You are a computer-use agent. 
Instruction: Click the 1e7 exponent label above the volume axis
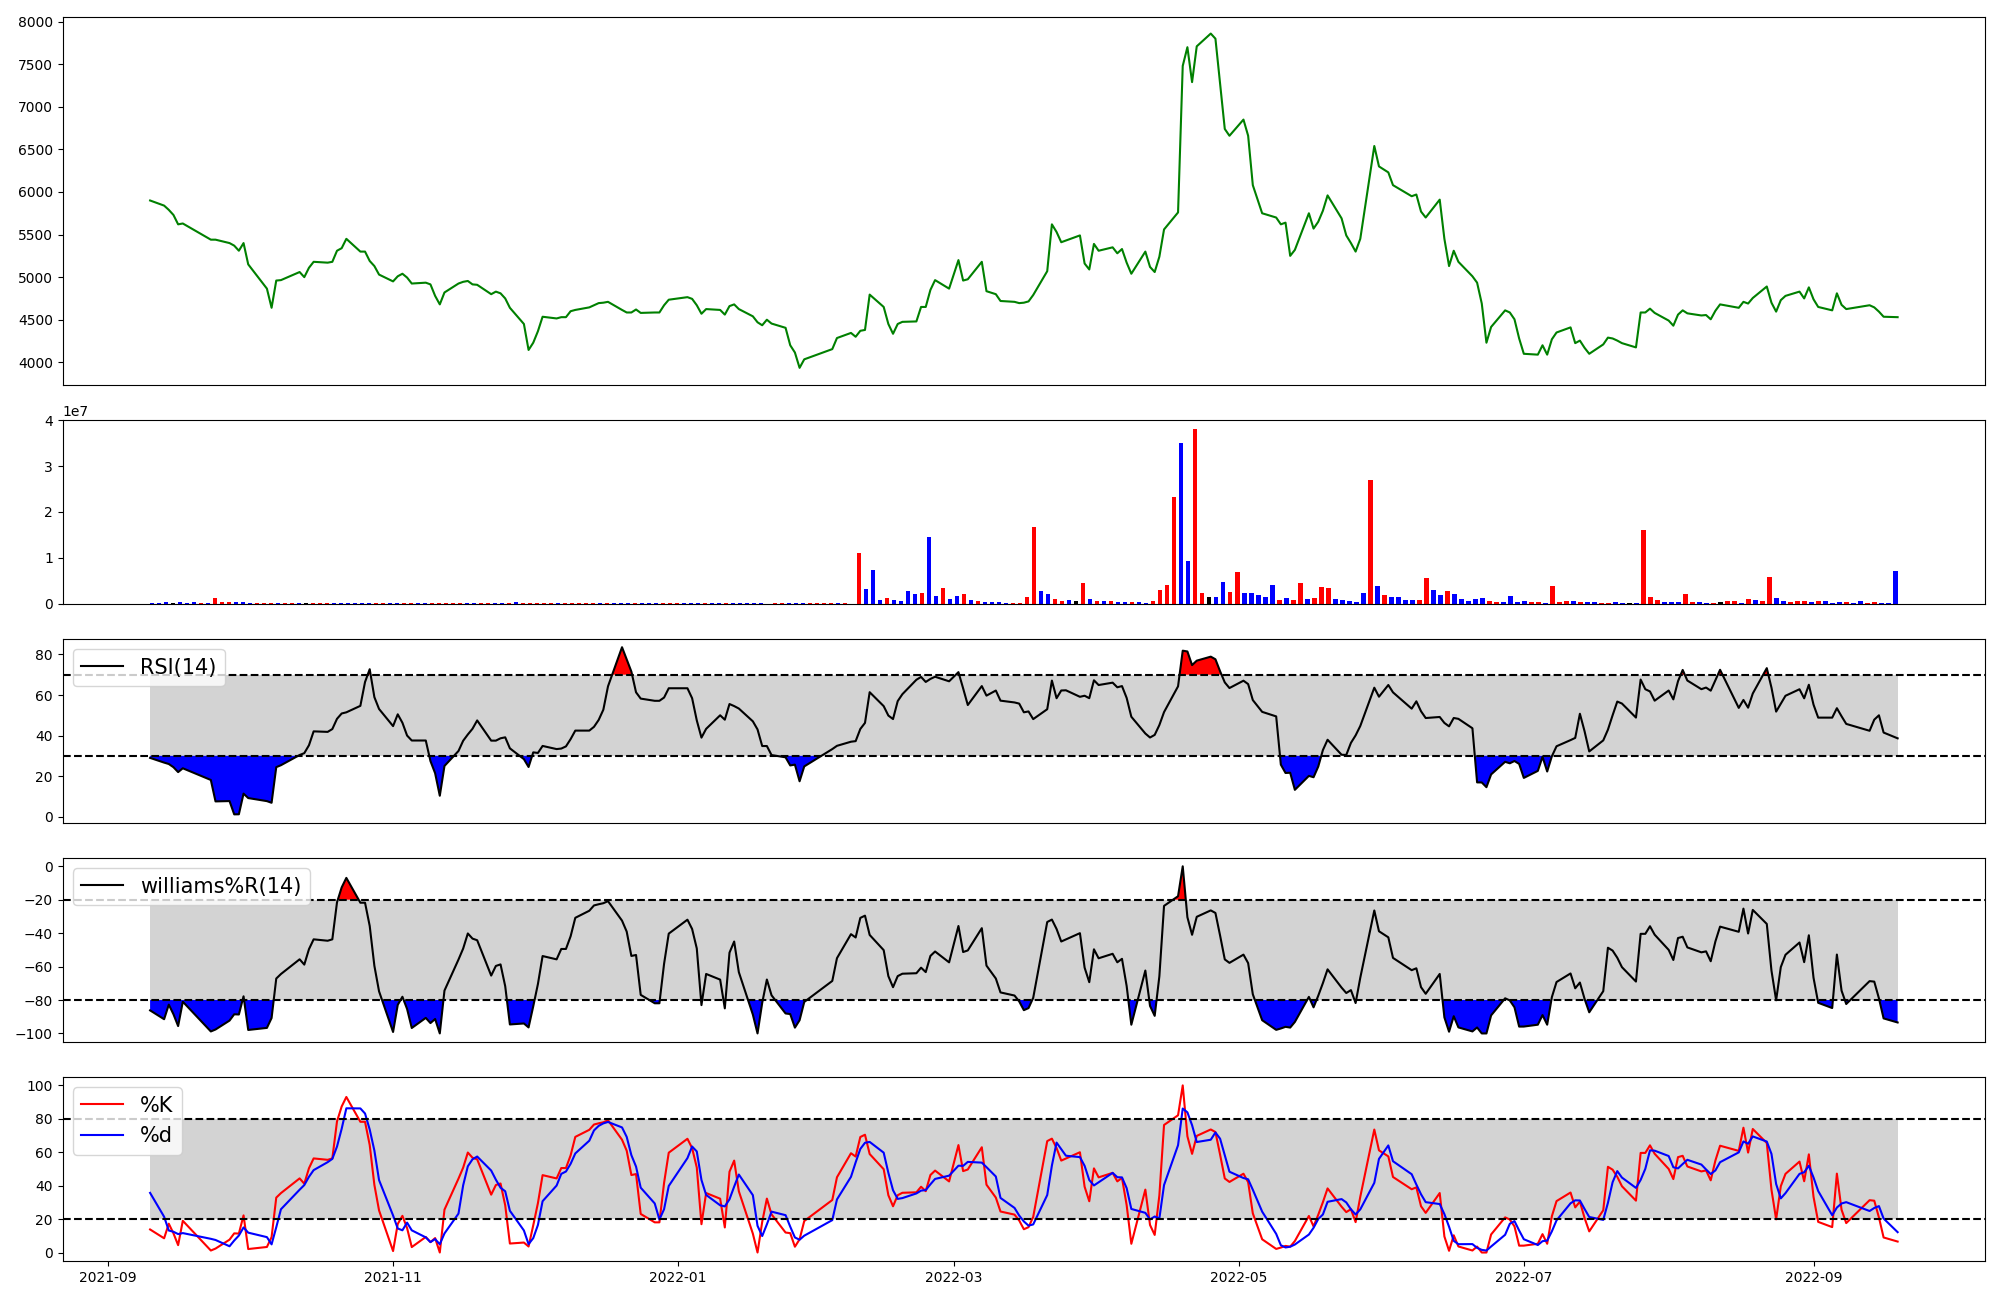point(76,412)
